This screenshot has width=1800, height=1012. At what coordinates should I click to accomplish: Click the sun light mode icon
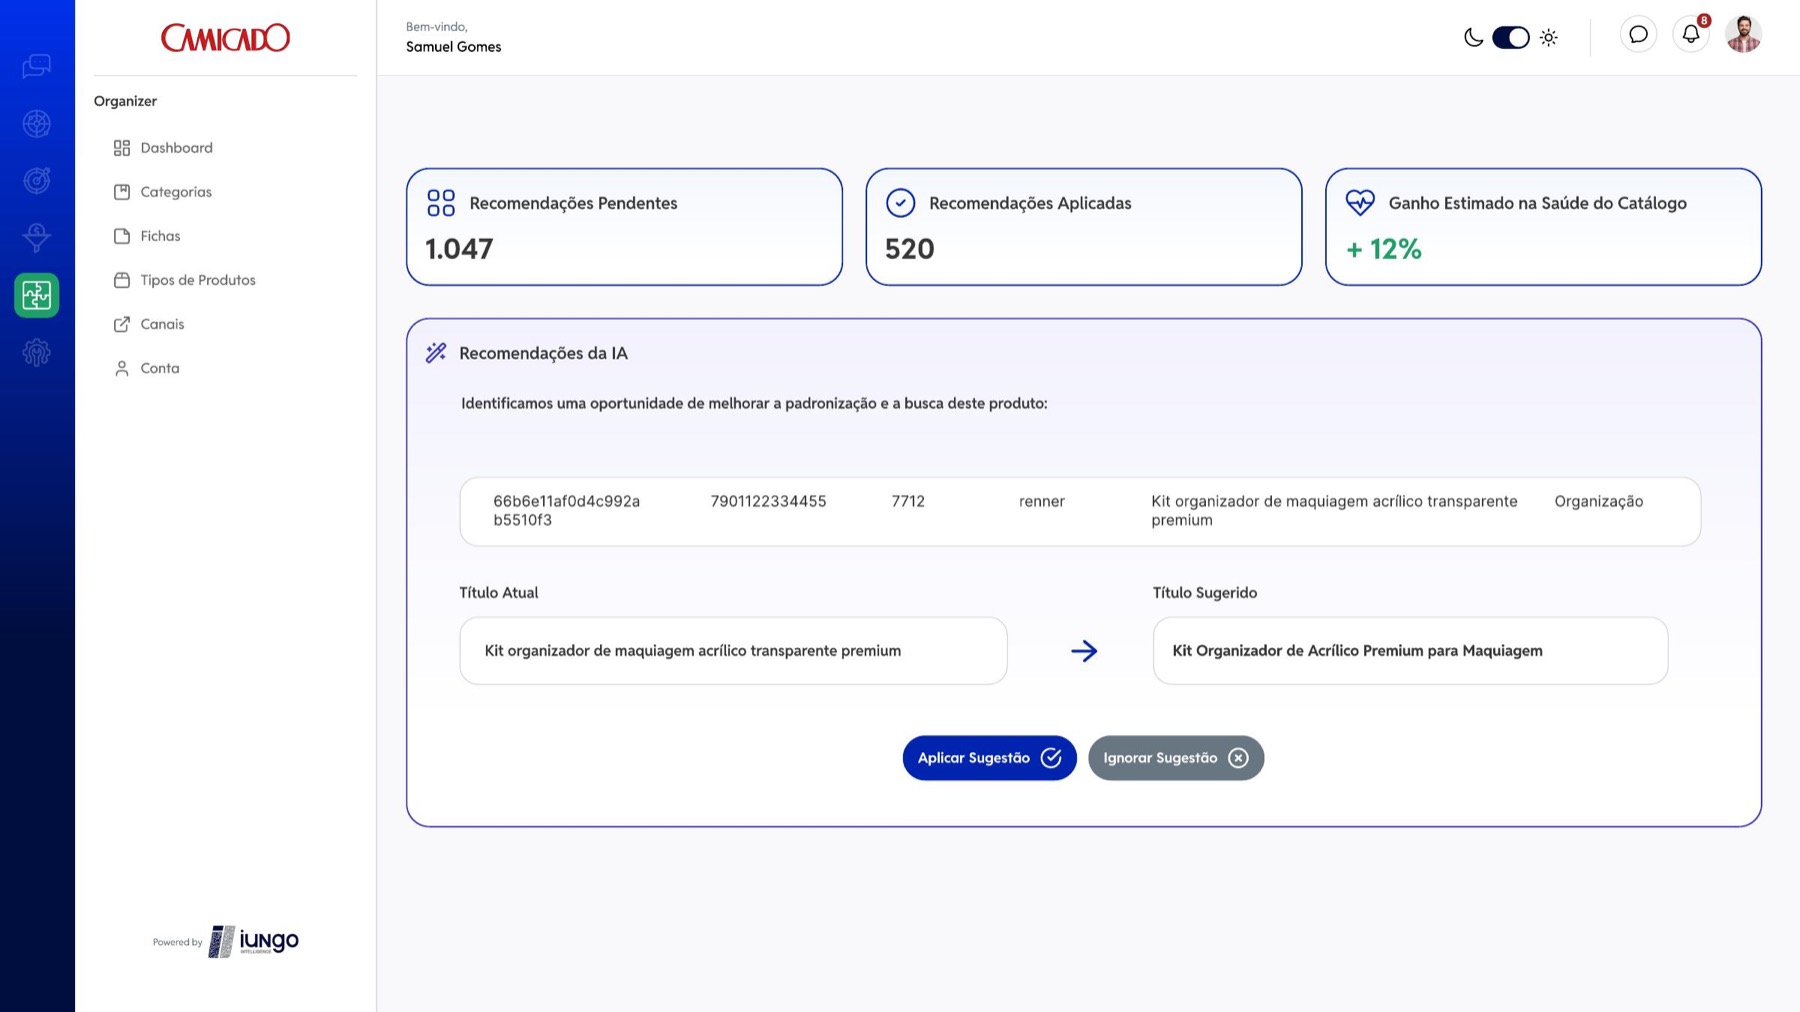[x=1549, y=38]
